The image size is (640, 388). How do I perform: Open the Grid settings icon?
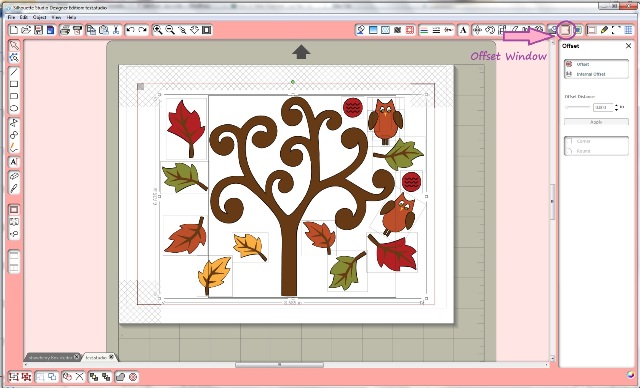[x=629, y=30]
